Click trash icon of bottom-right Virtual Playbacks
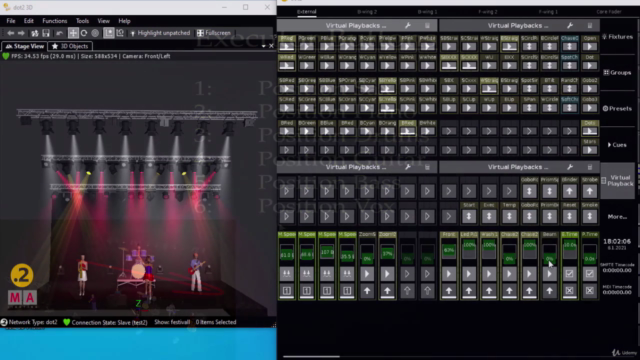 pyautogui.click(x=590, y=167)
